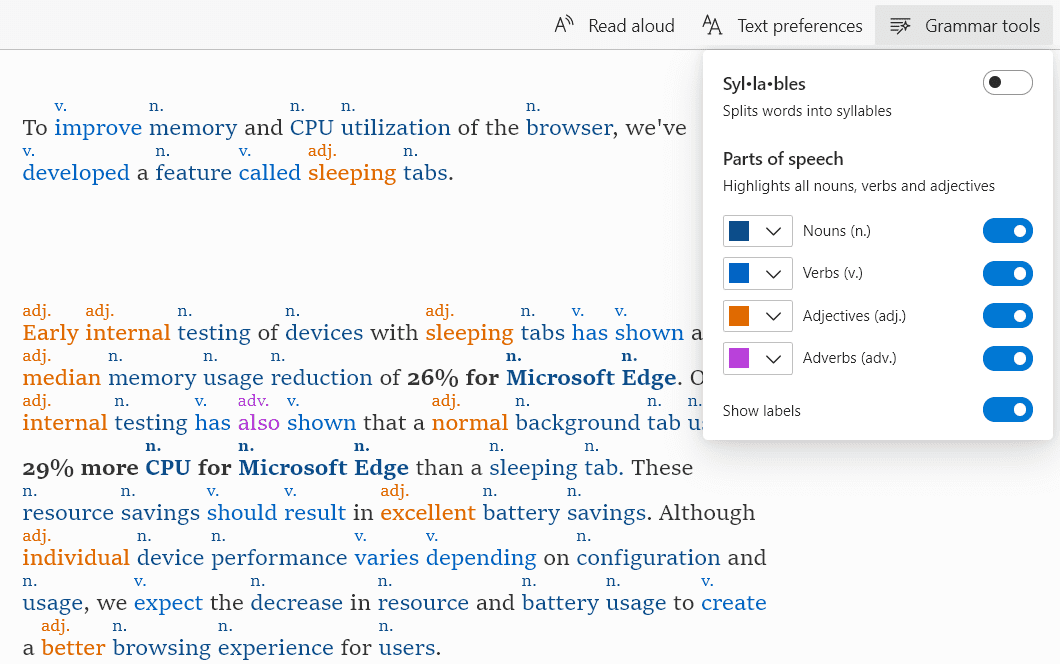Screen dimensions: 1060x664
Task: Enable the Syllables toggle switch
Action: [x=1007, y=83]
